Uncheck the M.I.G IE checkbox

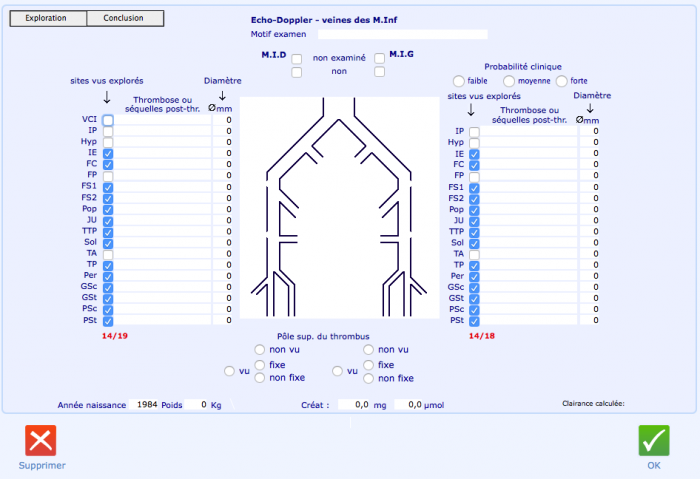click(474, 154)
